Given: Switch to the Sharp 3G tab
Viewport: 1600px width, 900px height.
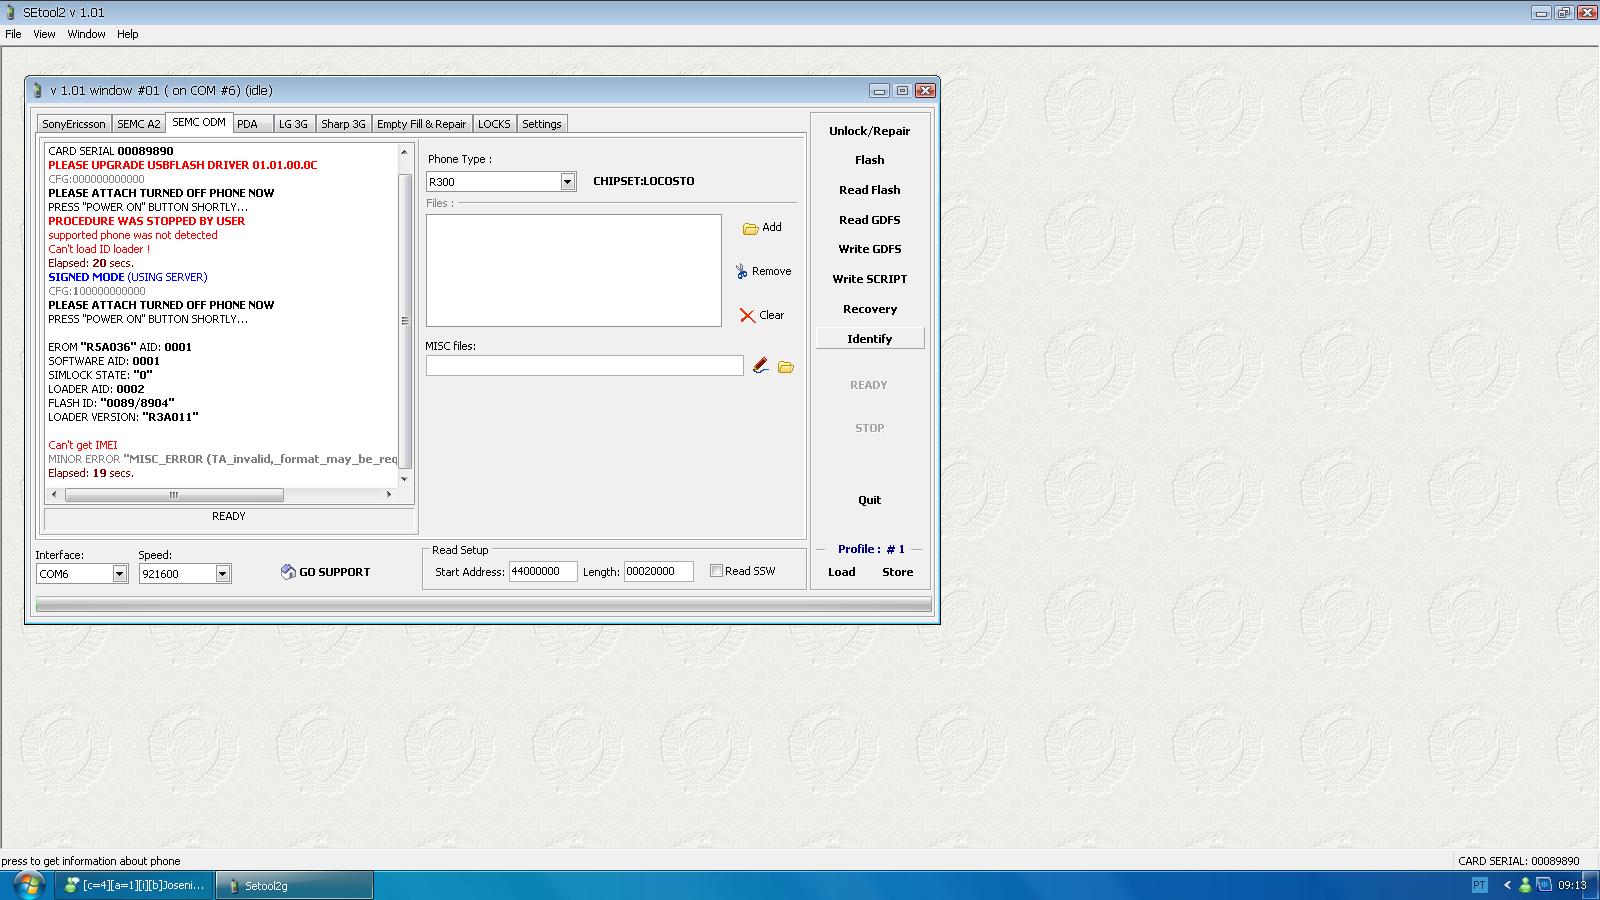Looking at the screenshot, I should point(343,124).
